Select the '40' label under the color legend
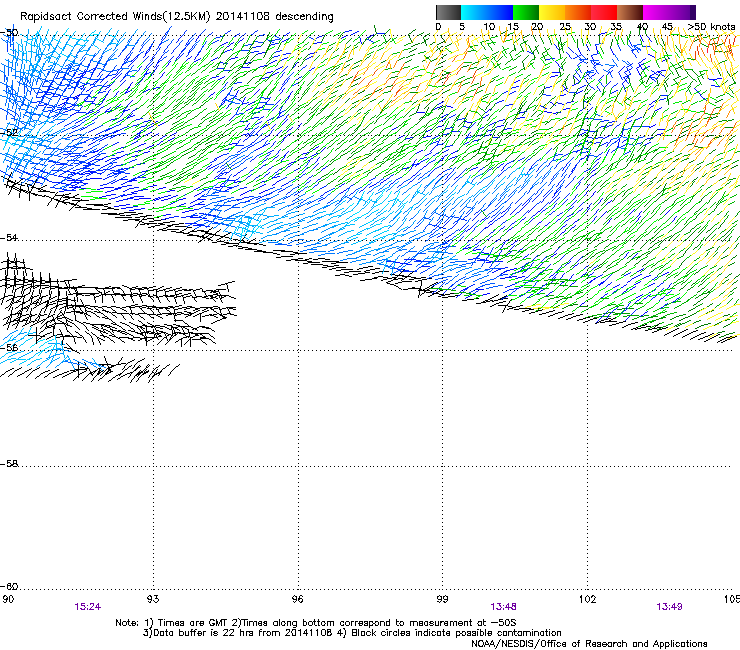Viewport: 740px width, 650px height. pos(642,27)
